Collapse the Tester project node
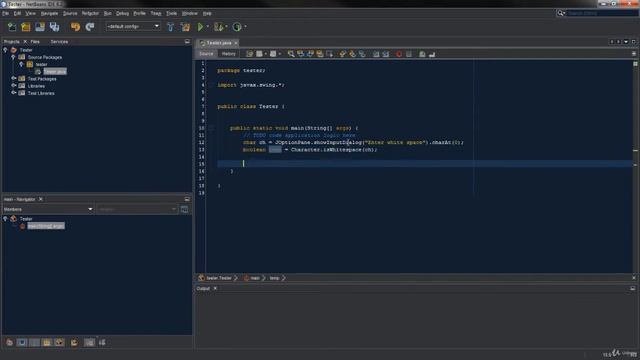Screen dimensions: 640x360 point(5,50)
